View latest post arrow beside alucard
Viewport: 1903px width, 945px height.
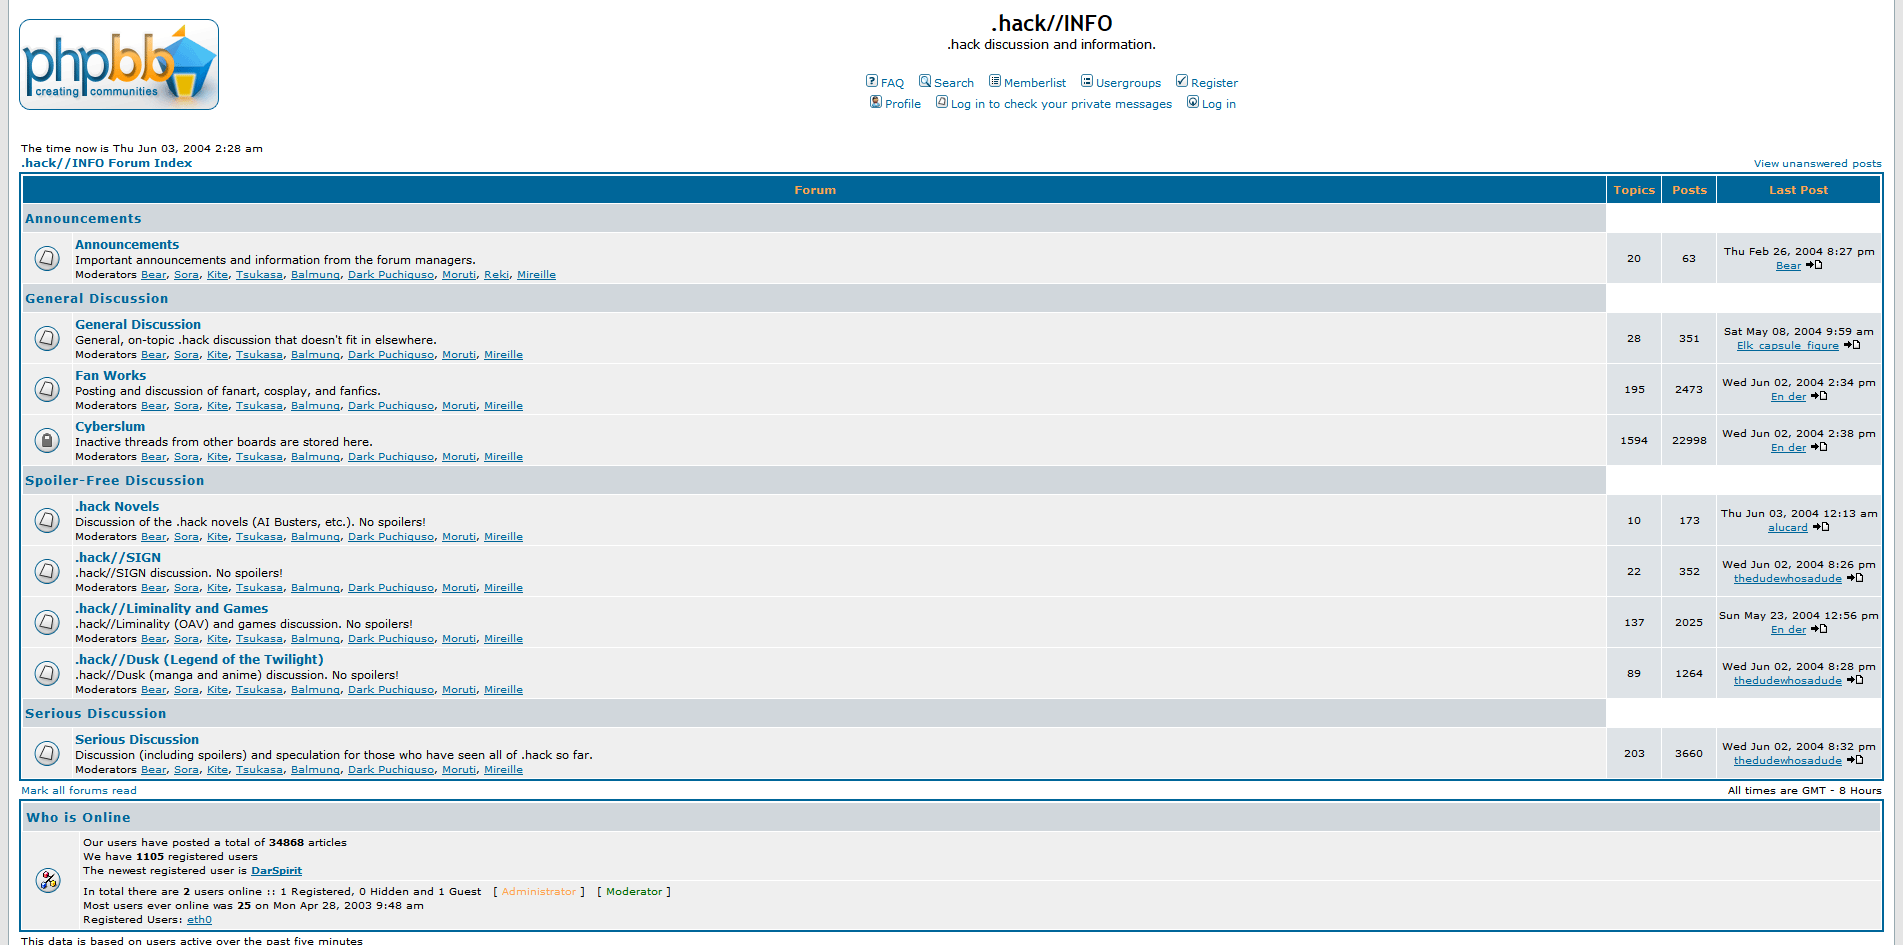coord(1821,527)
